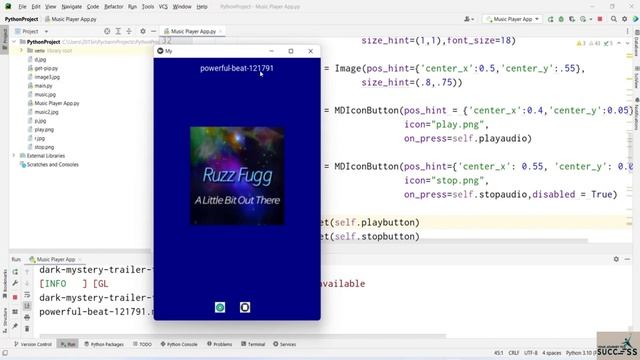Select music2.jpg in project tree
Image resolution: width=640 pixels, height=360 pixels.
click(46, 112)
